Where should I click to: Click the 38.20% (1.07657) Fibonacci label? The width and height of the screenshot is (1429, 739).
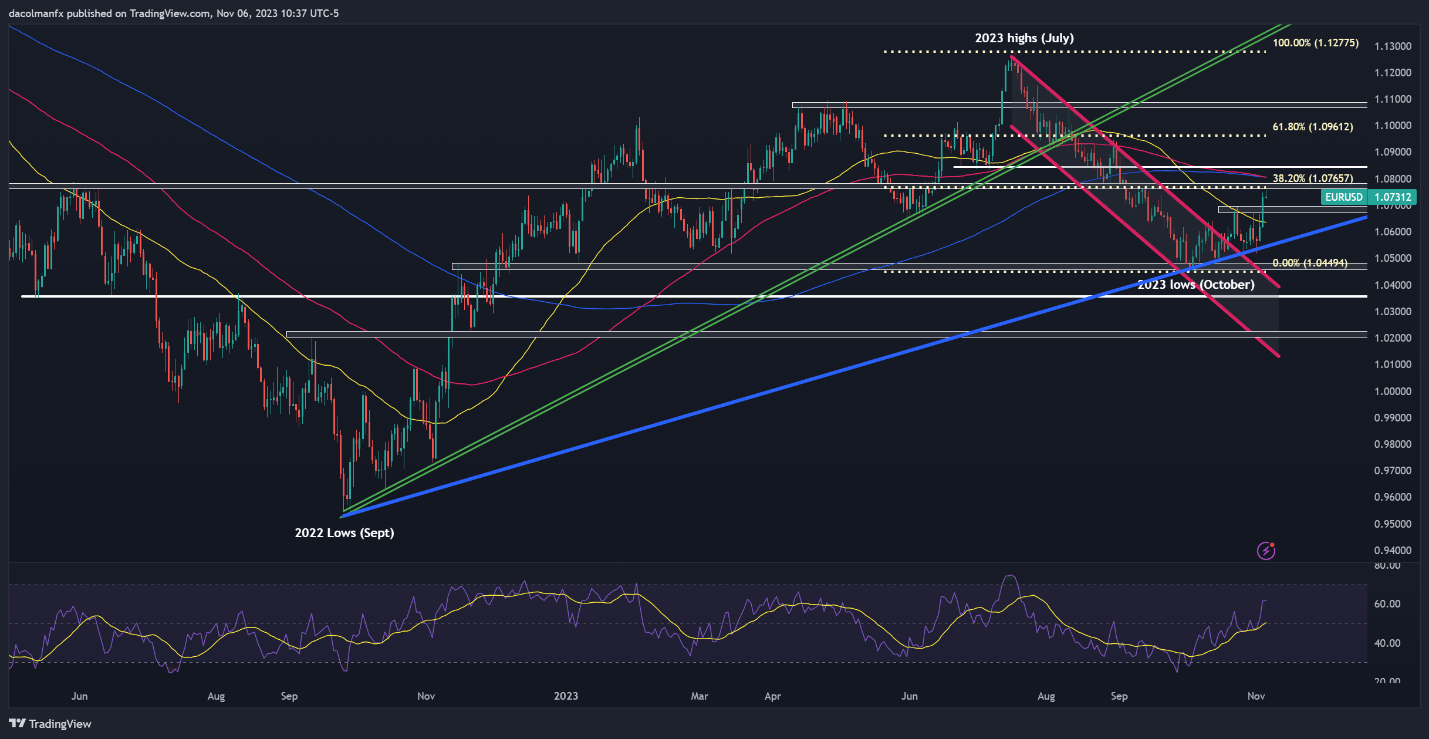click(x=1312, y=177)
